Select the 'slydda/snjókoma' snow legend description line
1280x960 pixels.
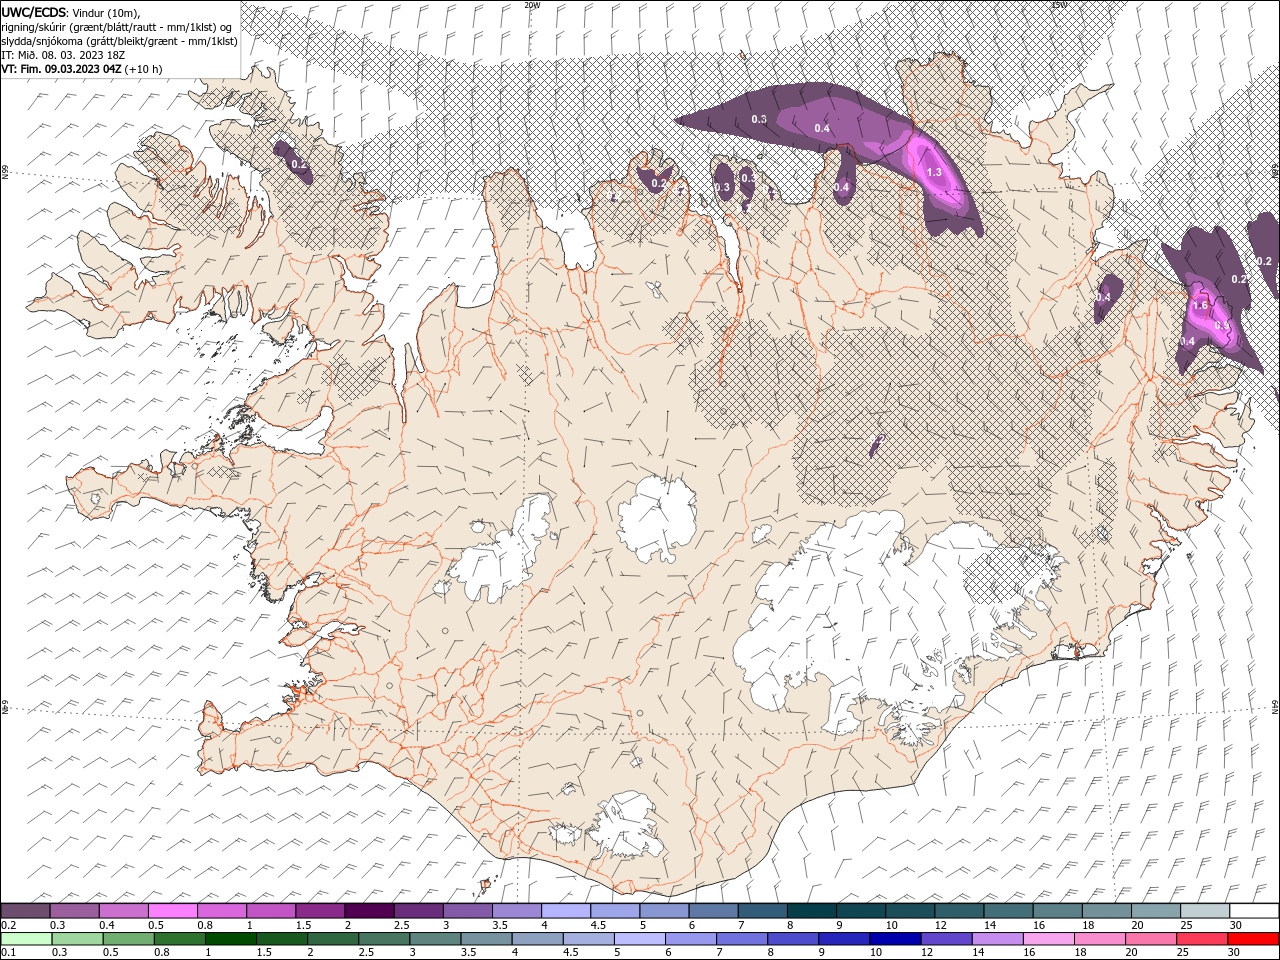pos(119,41)
